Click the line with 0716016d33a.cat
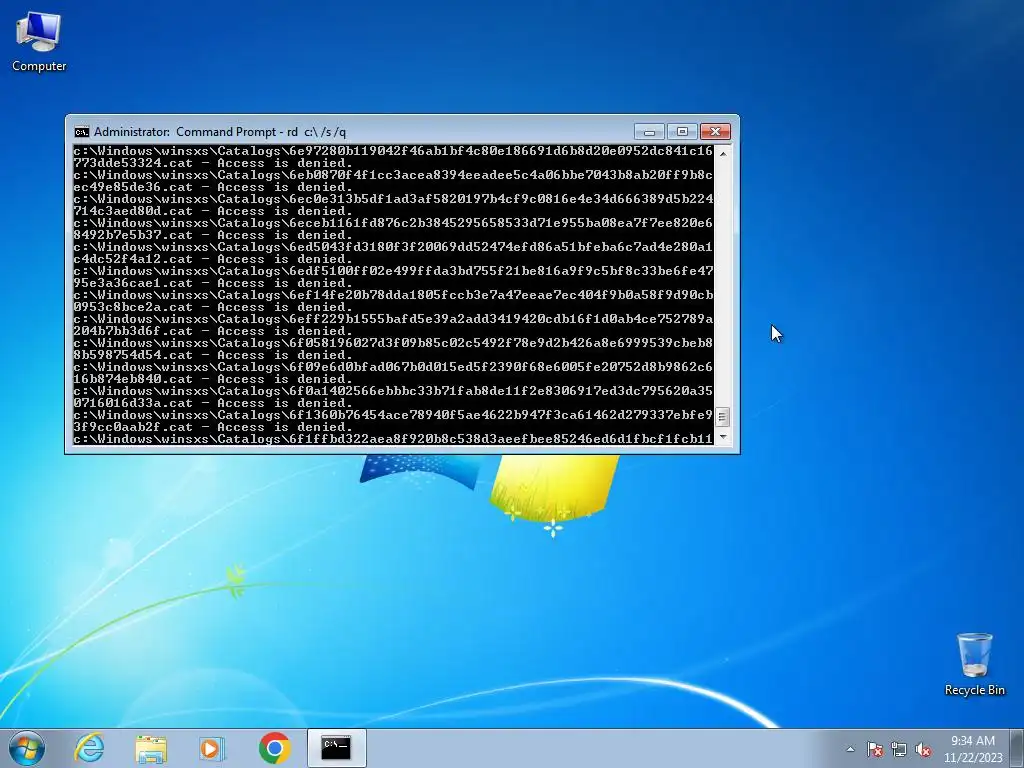 click(213, 403)
